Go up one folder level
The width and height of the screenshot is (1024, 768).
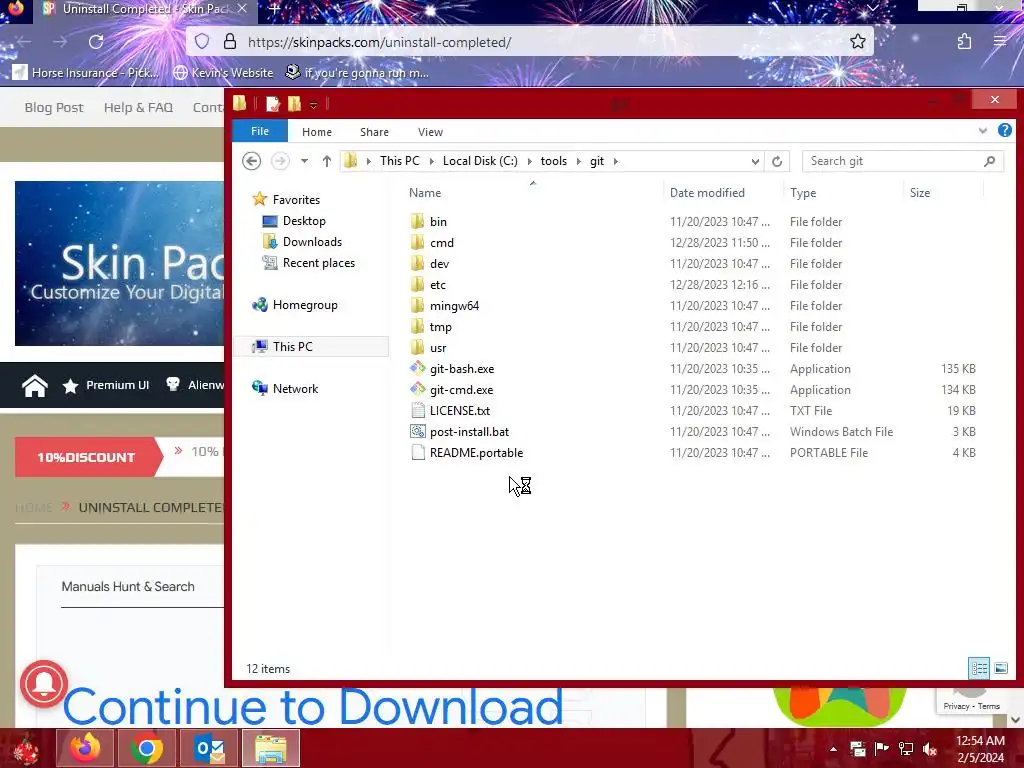(327, 161)
